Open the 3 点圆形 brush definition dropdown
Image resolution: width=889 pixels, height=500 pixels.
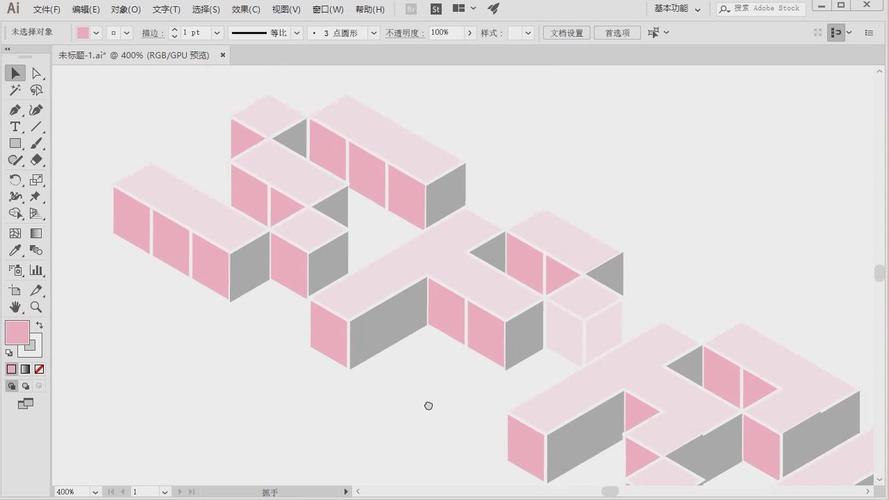click(x=374, y=33)
